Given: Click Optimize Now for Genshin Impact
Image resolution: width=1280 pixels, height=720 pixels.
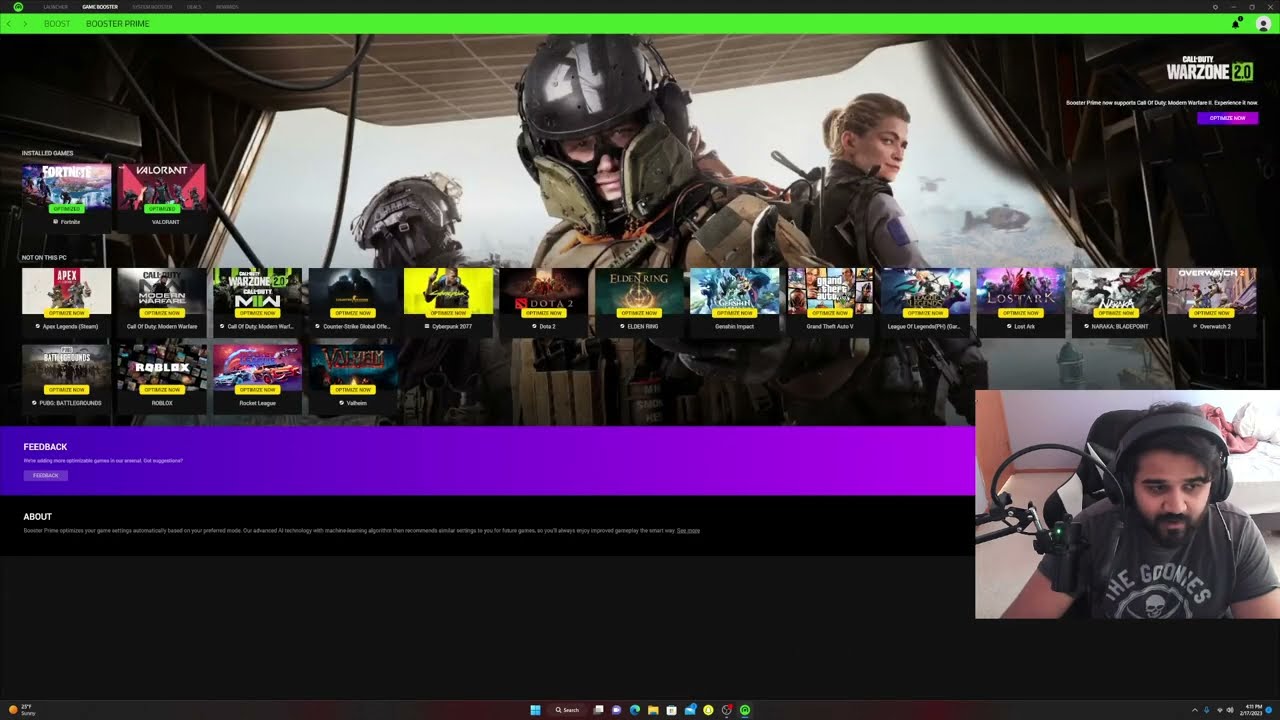Looking at the screenshot, I should (x=734, y=313).
